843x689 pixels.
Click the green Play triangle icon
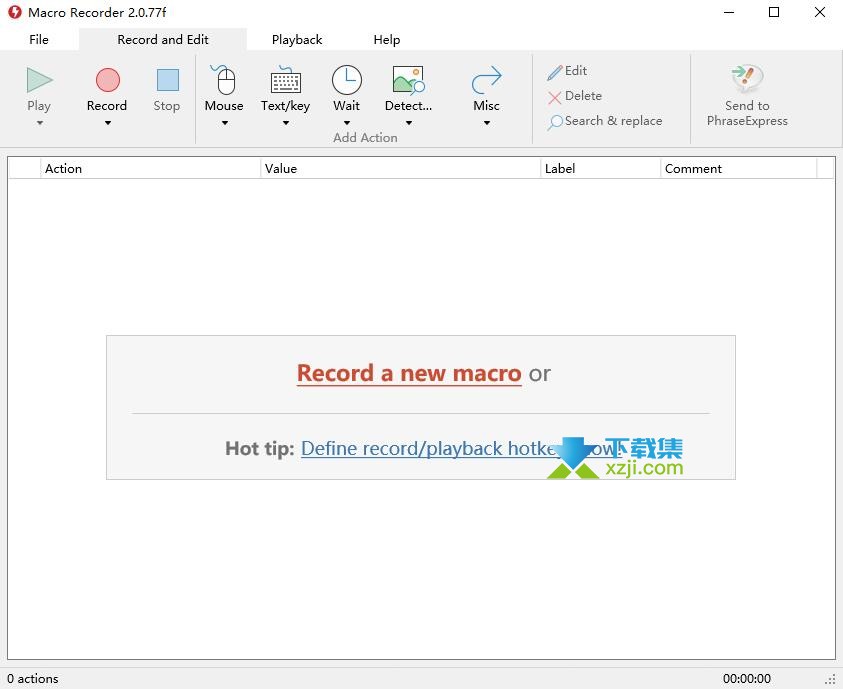coord(39,80)
